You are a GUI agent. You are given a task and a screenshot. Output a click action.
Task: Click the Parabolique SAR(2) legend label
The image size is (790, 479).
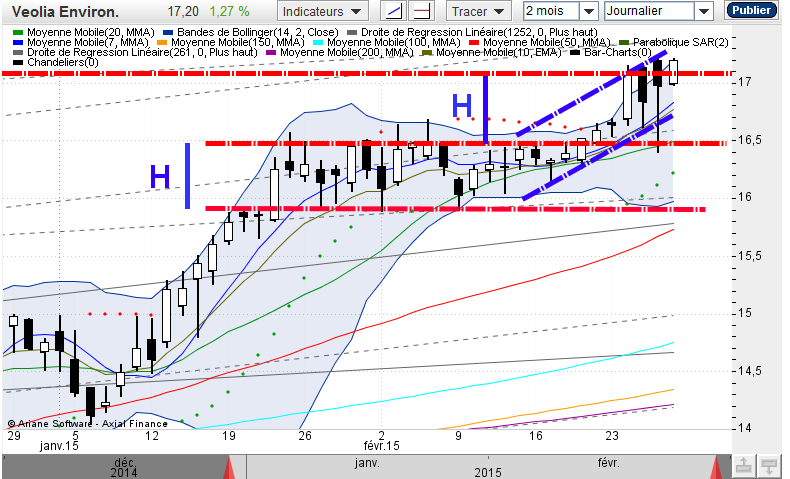pos(681,42)
